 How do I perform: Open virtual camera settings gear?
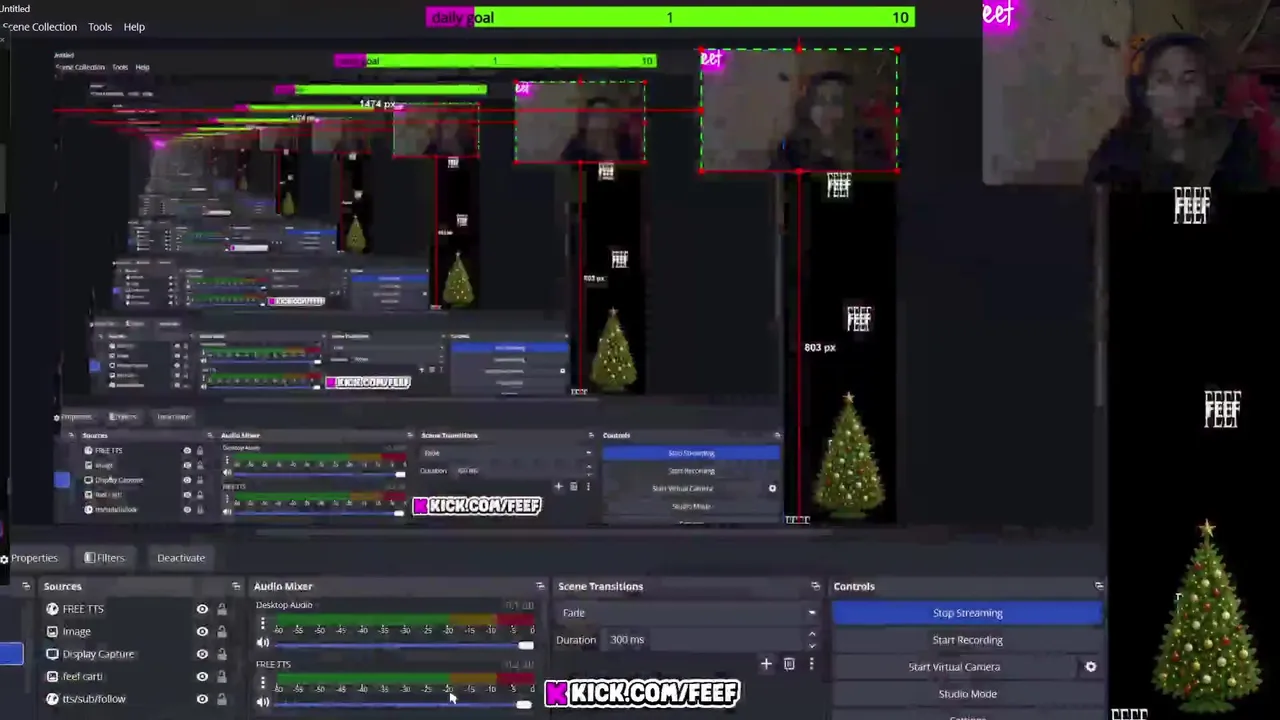[1091, 667]
